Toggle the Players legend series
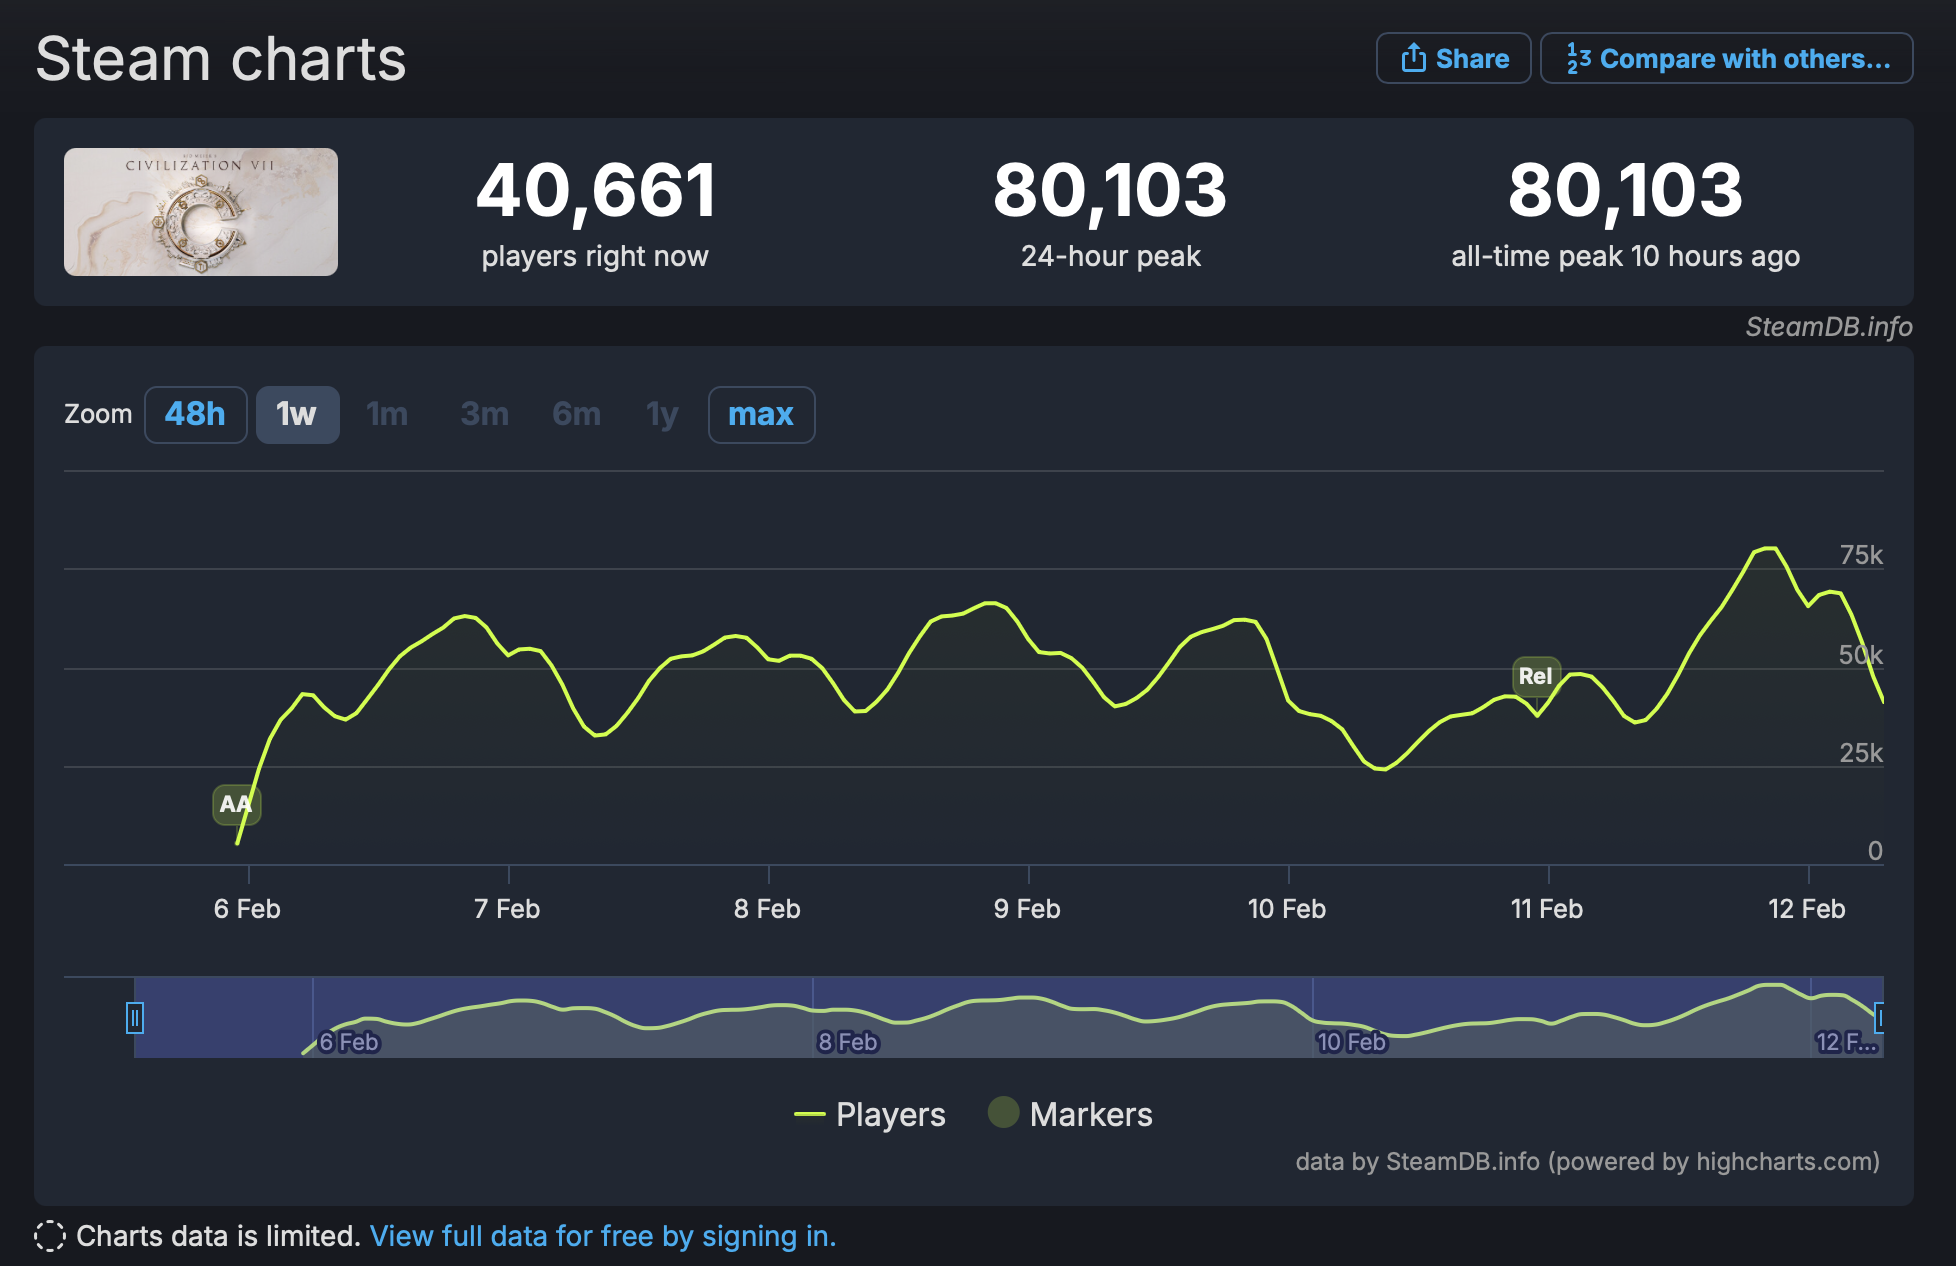 (869, 1114)
